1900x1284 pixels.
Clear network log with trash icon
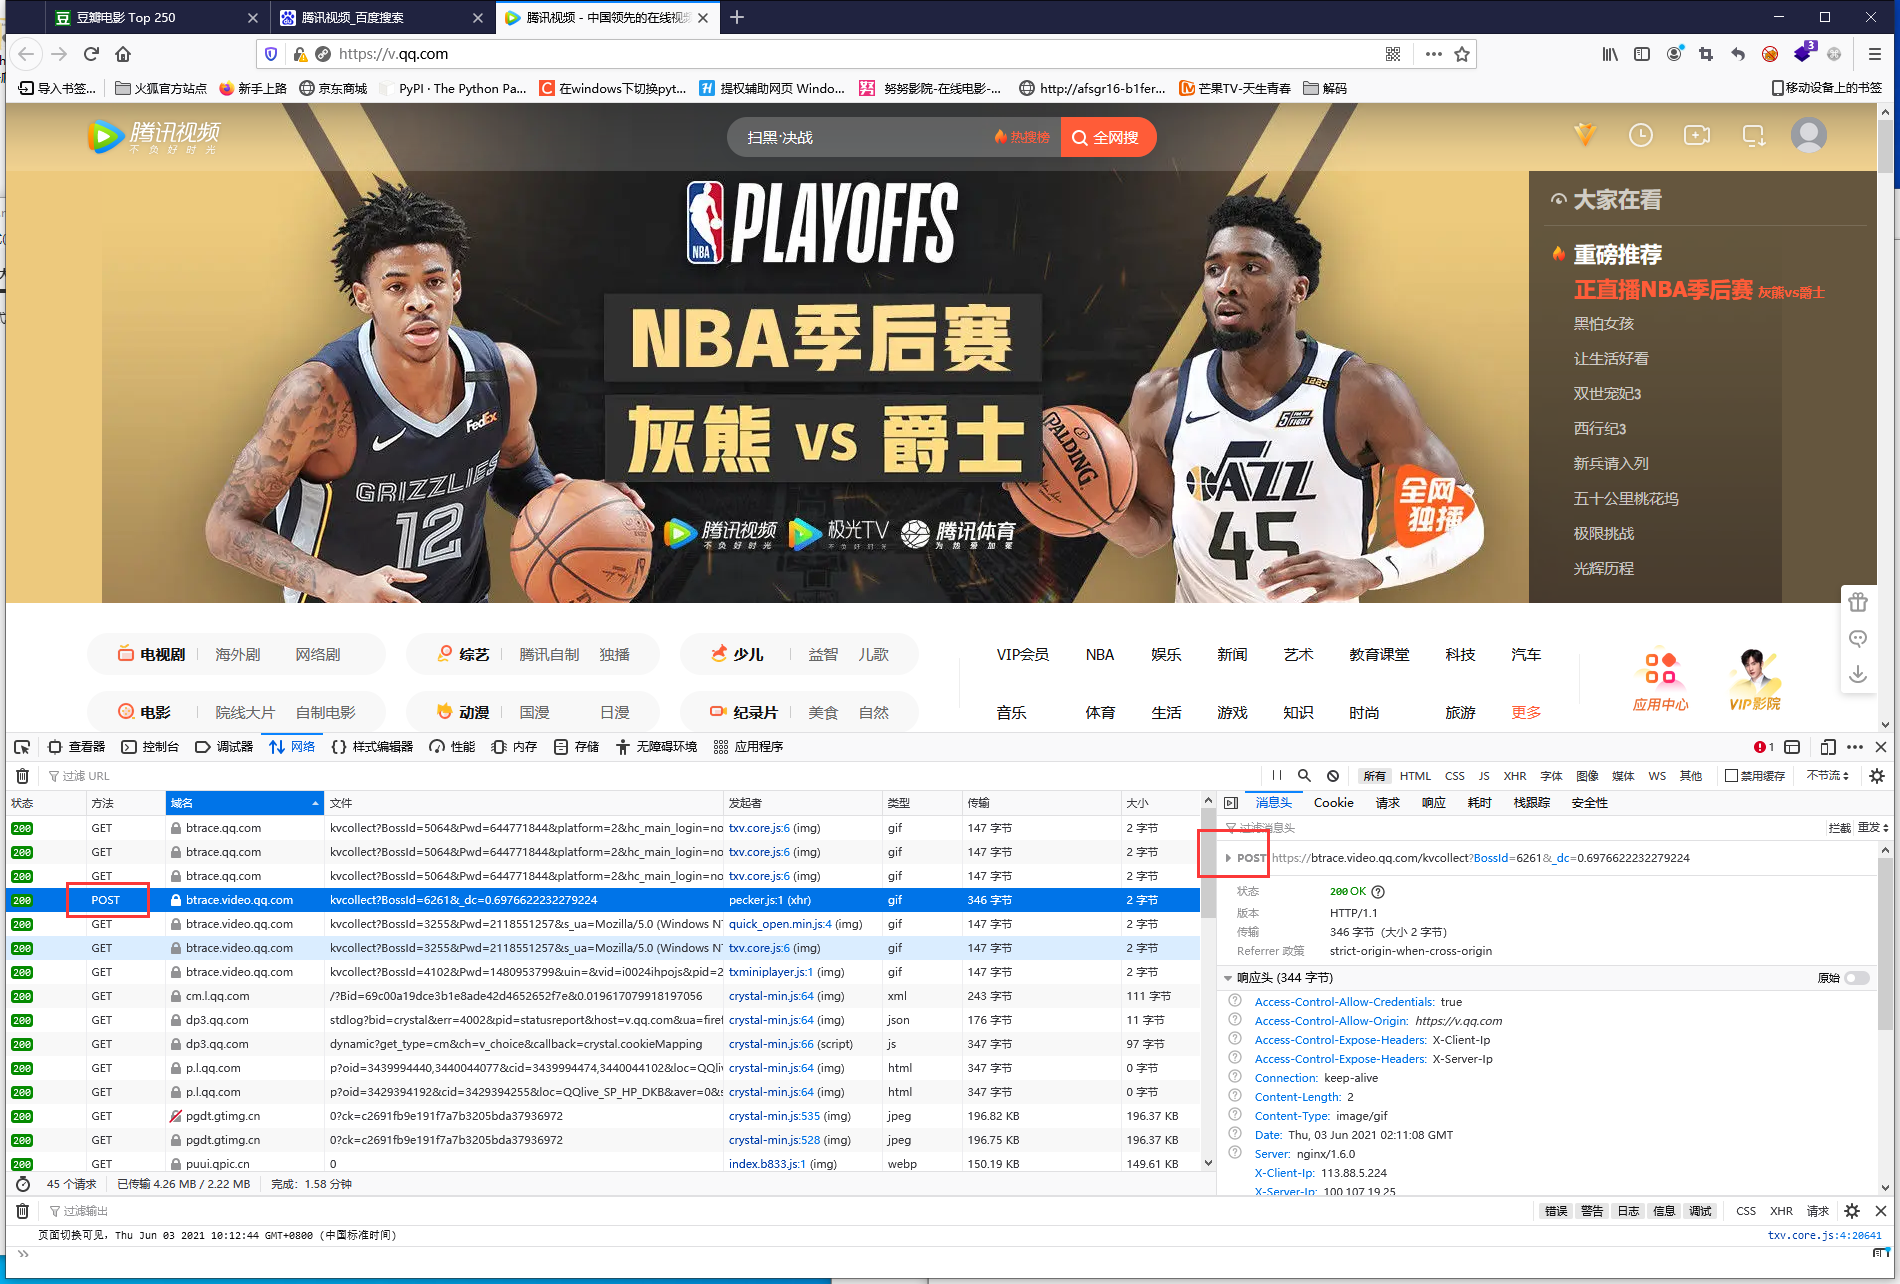[22, 776]
